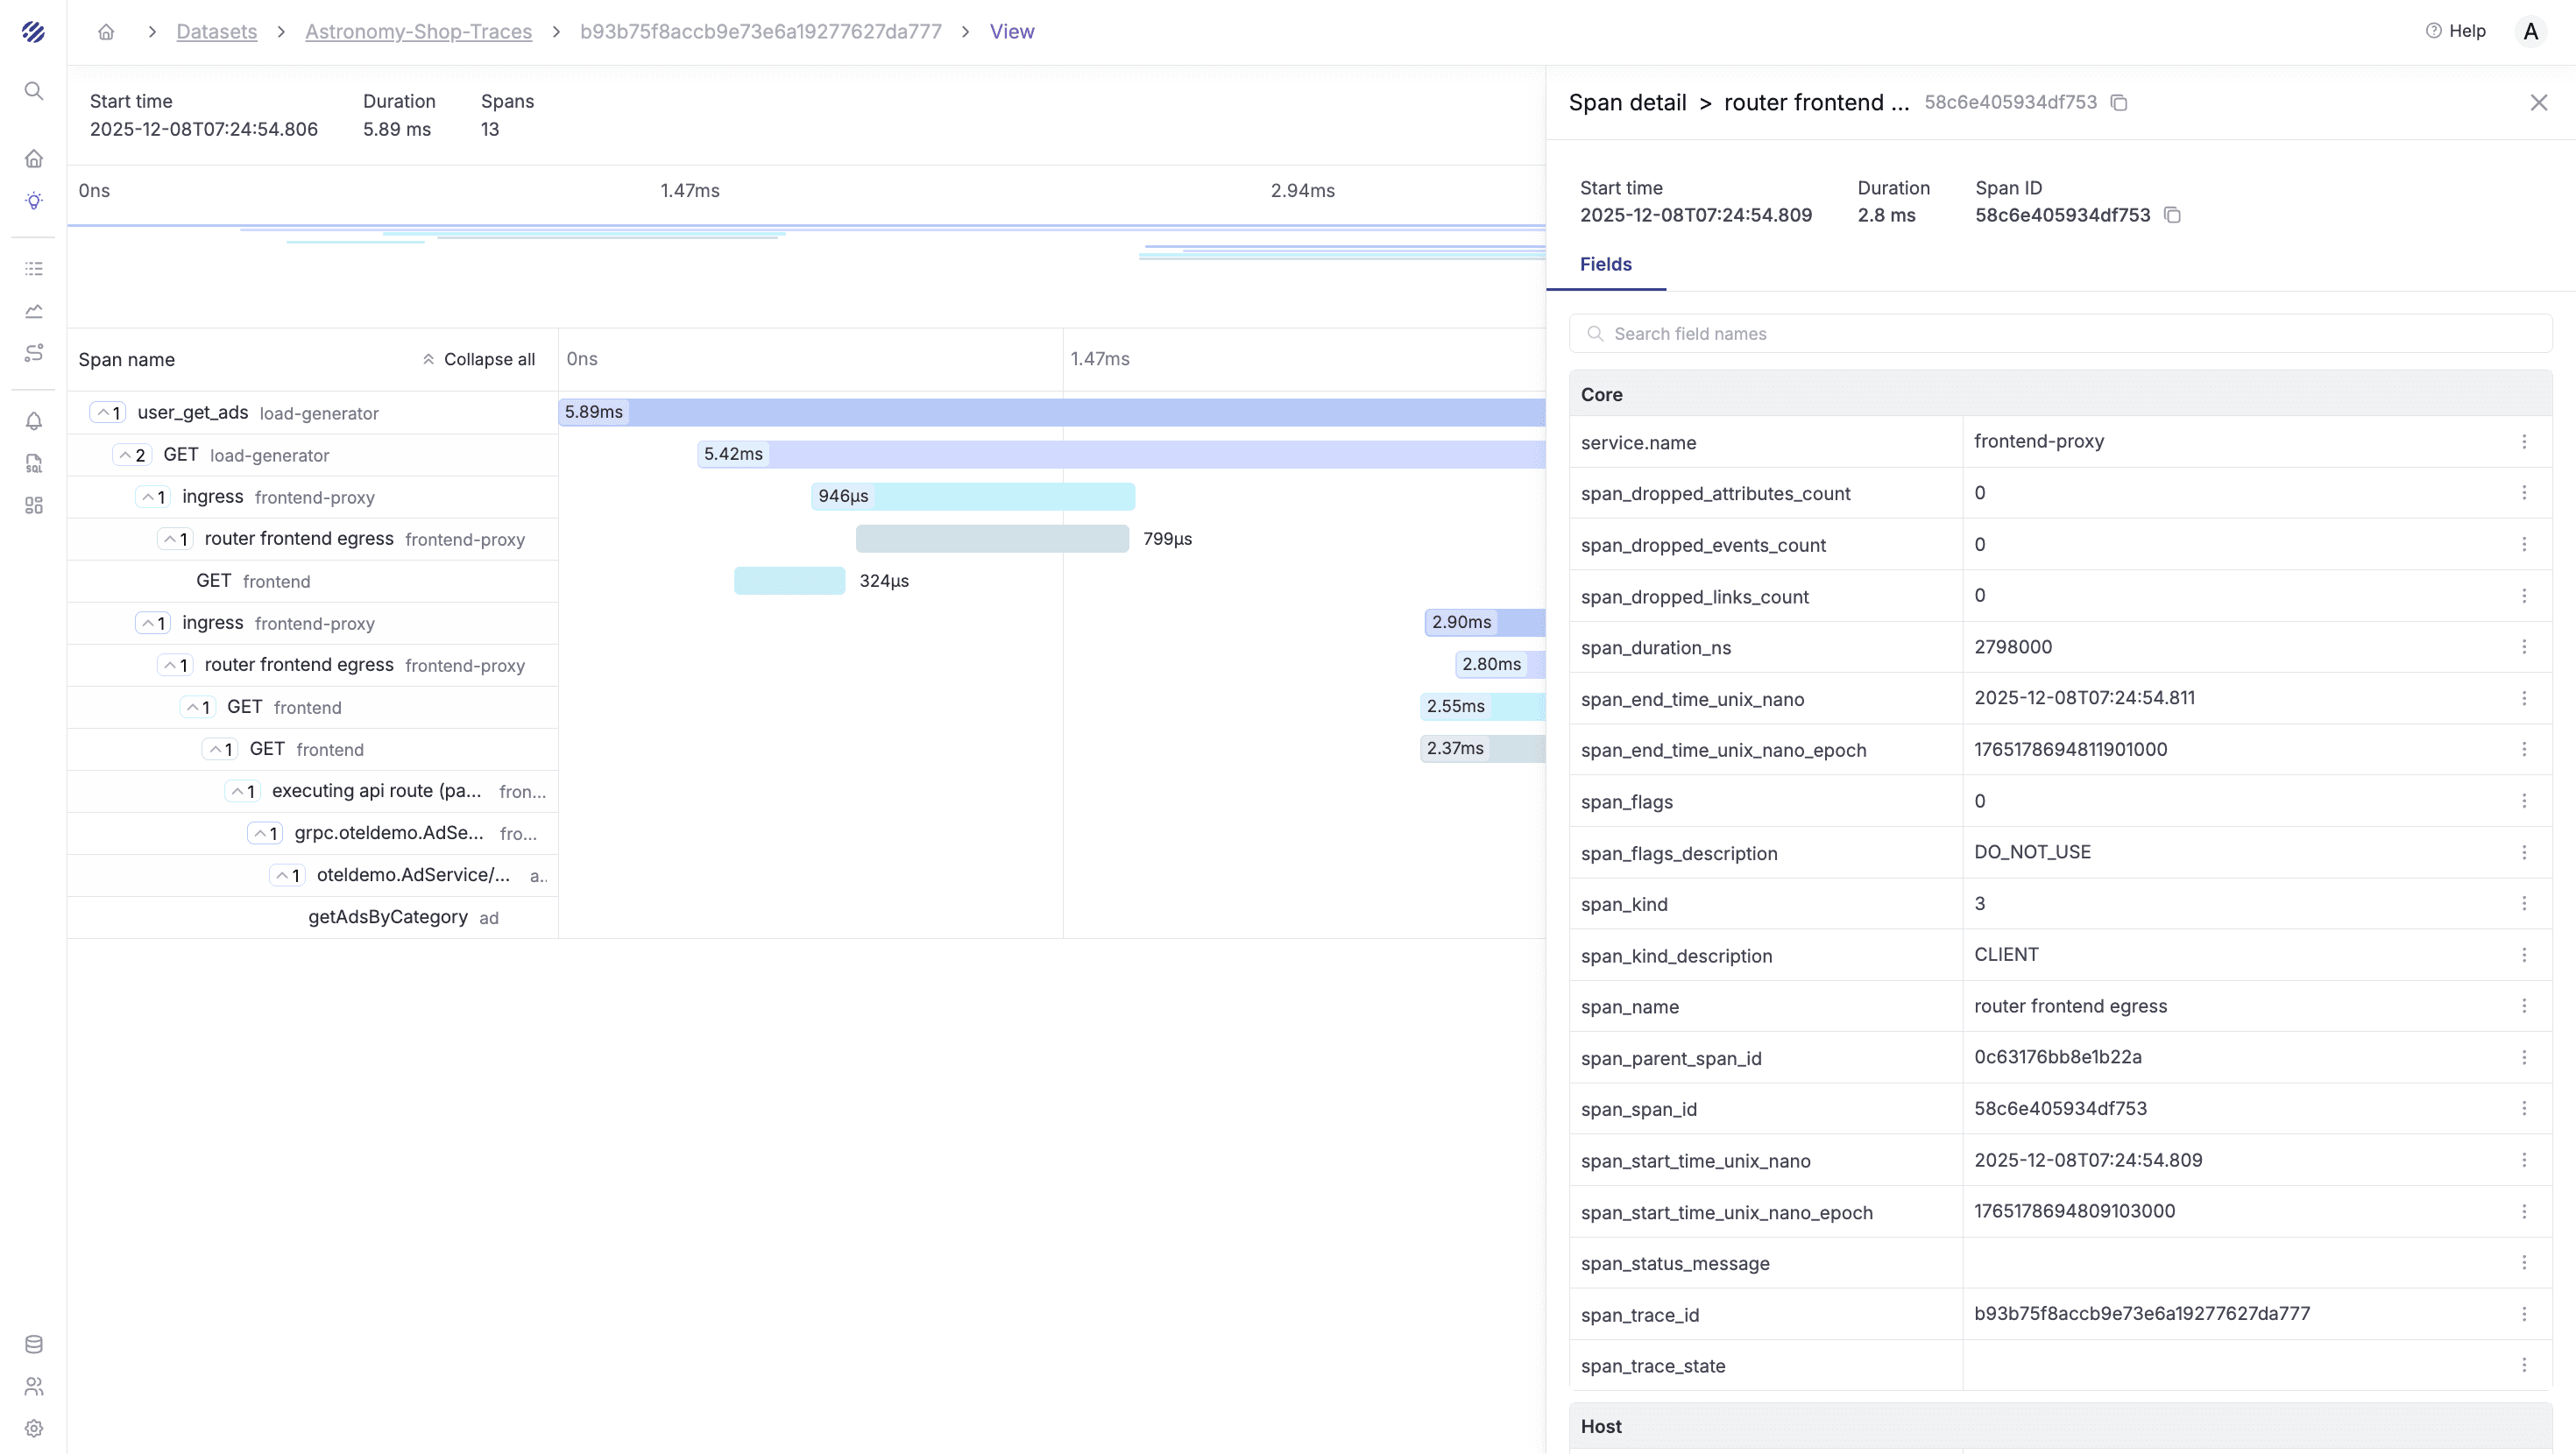
Task: Collapse the executing api route span
Action: [x=242, y=791]
